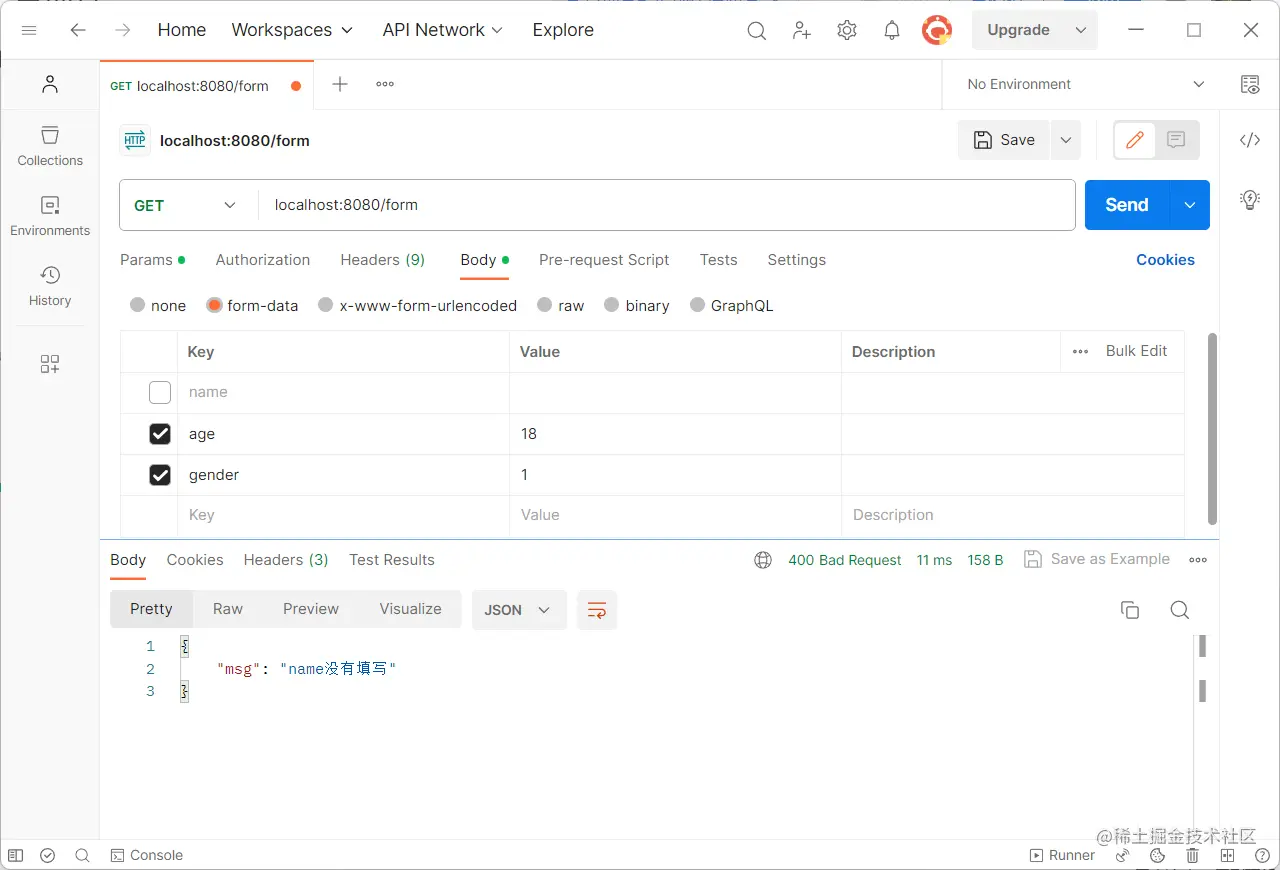
Task: Open the user avatar menu
Action: [937, 30]
